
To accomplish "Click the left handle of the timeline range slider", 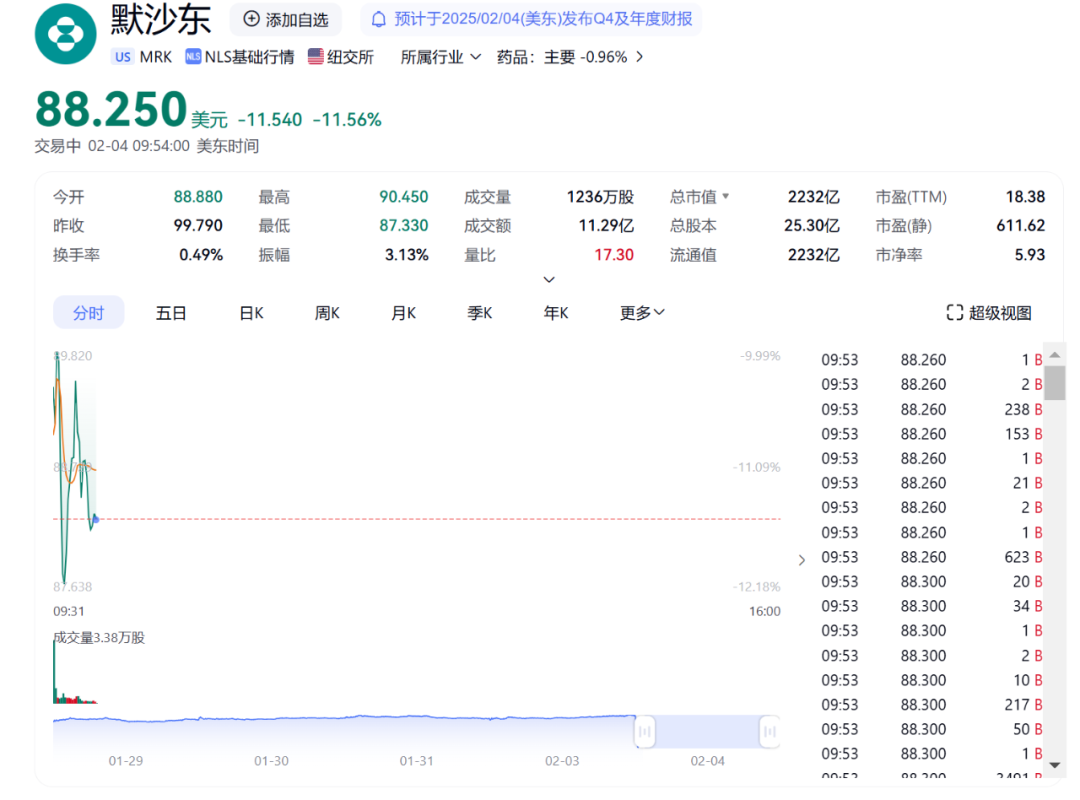I will pos(645,732).
